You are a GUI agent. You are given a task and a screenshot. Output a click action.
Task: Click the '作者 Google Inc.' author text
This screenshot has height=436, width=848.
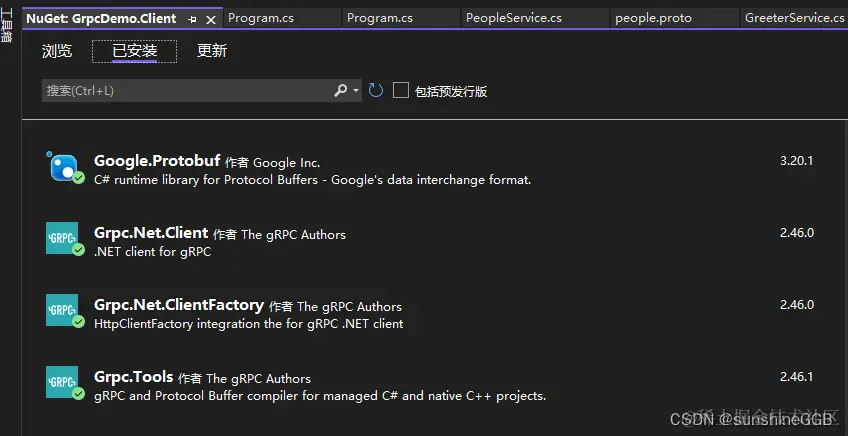coord(273,162)
